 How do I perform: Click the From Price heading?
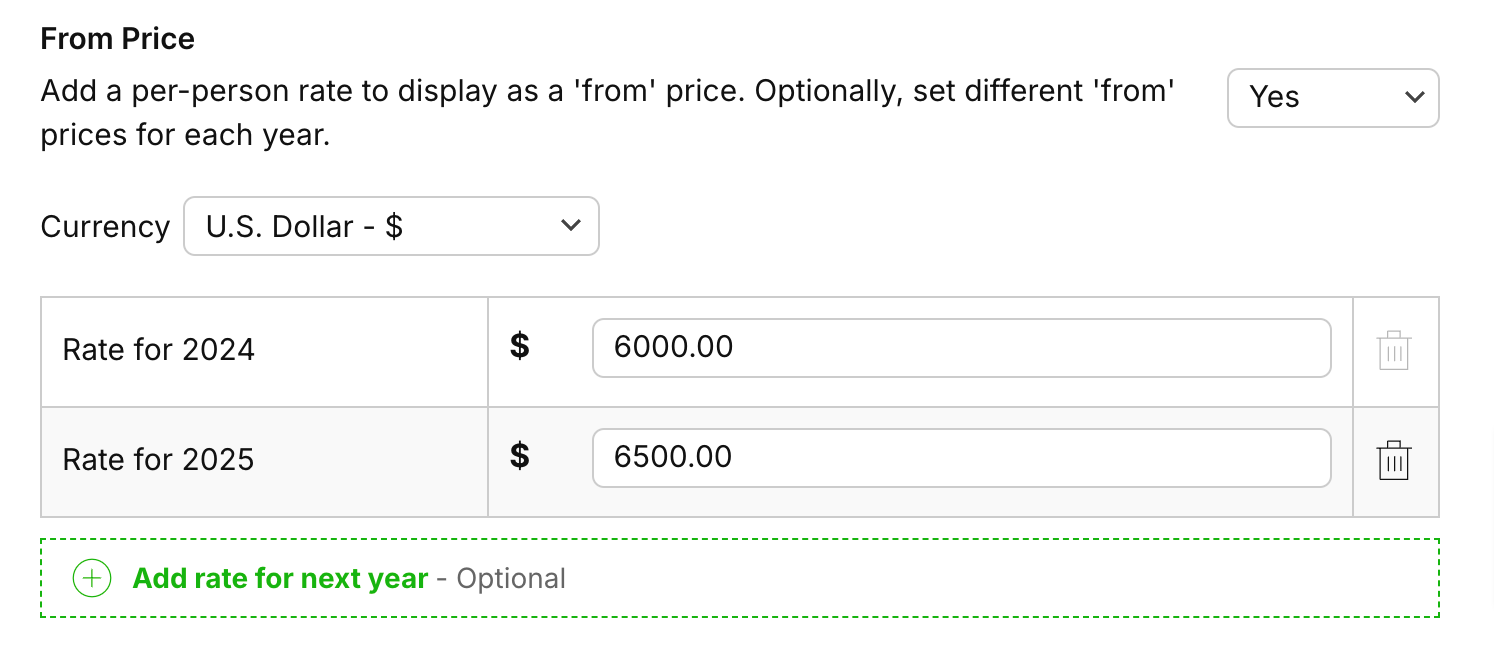(117, 39)
